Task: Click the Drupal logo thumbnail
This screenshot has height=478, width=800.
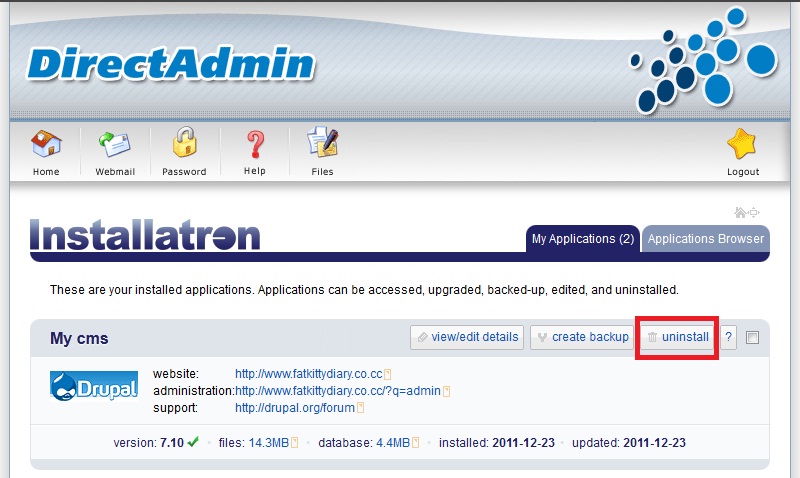Action: click(x=94, y=386)
